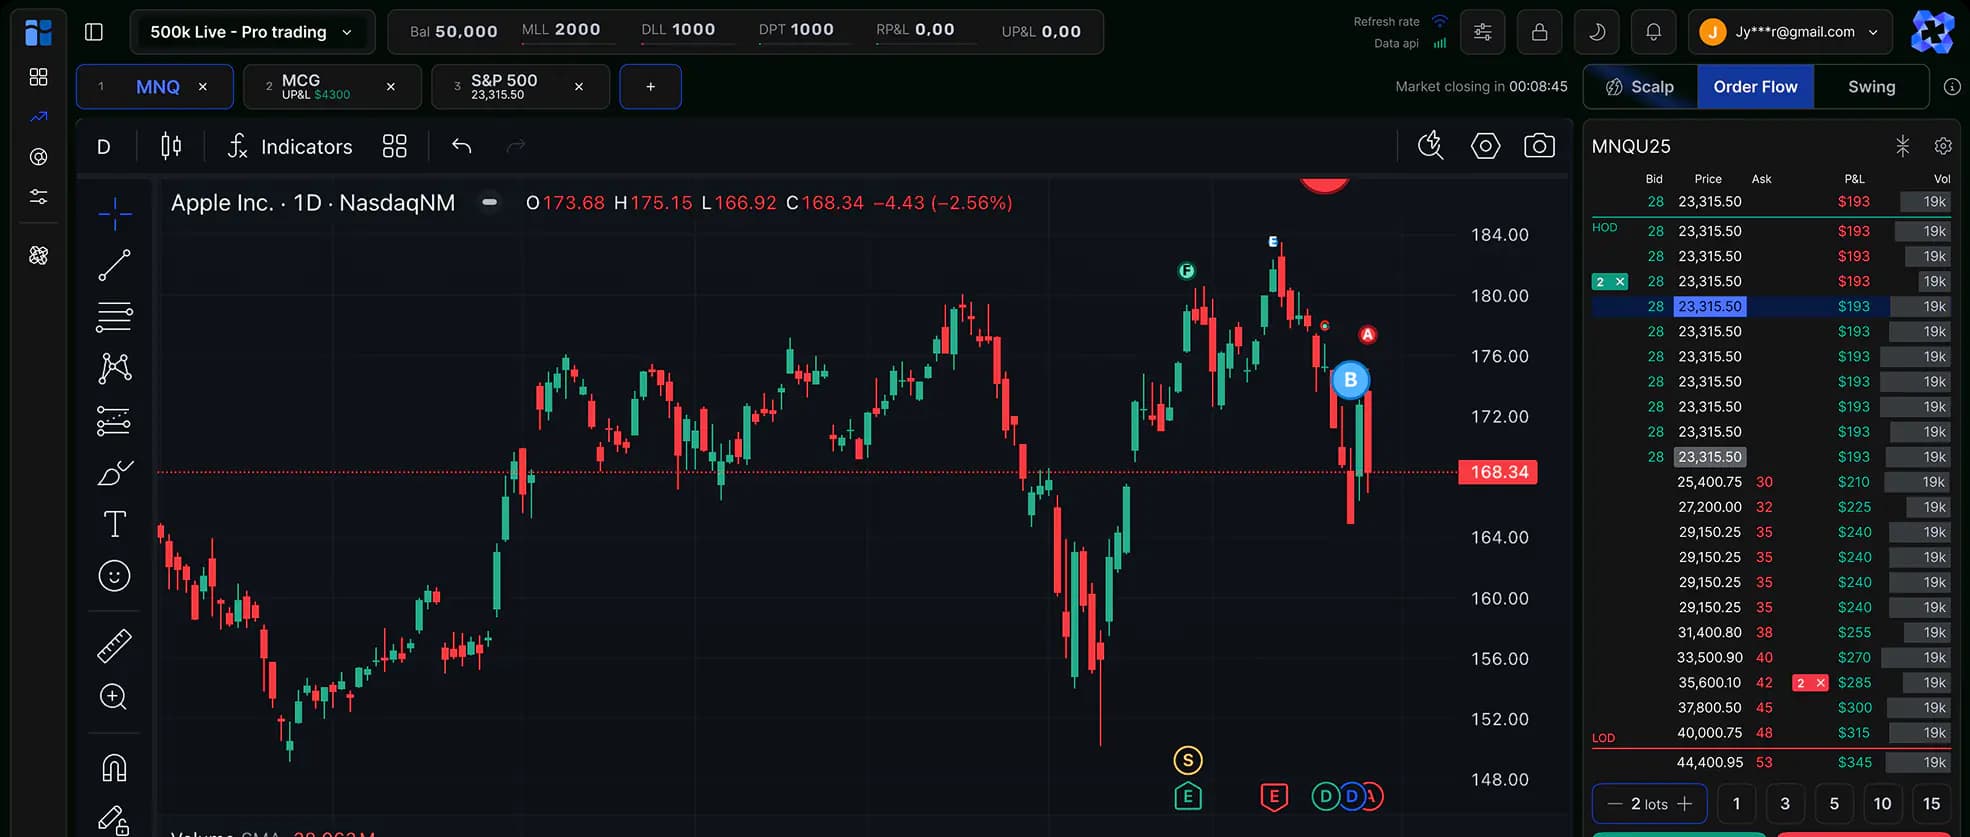Viewport: 1970px width, 837px height.
Task: Set lot size to 10
Action: tap(1882, 803)
